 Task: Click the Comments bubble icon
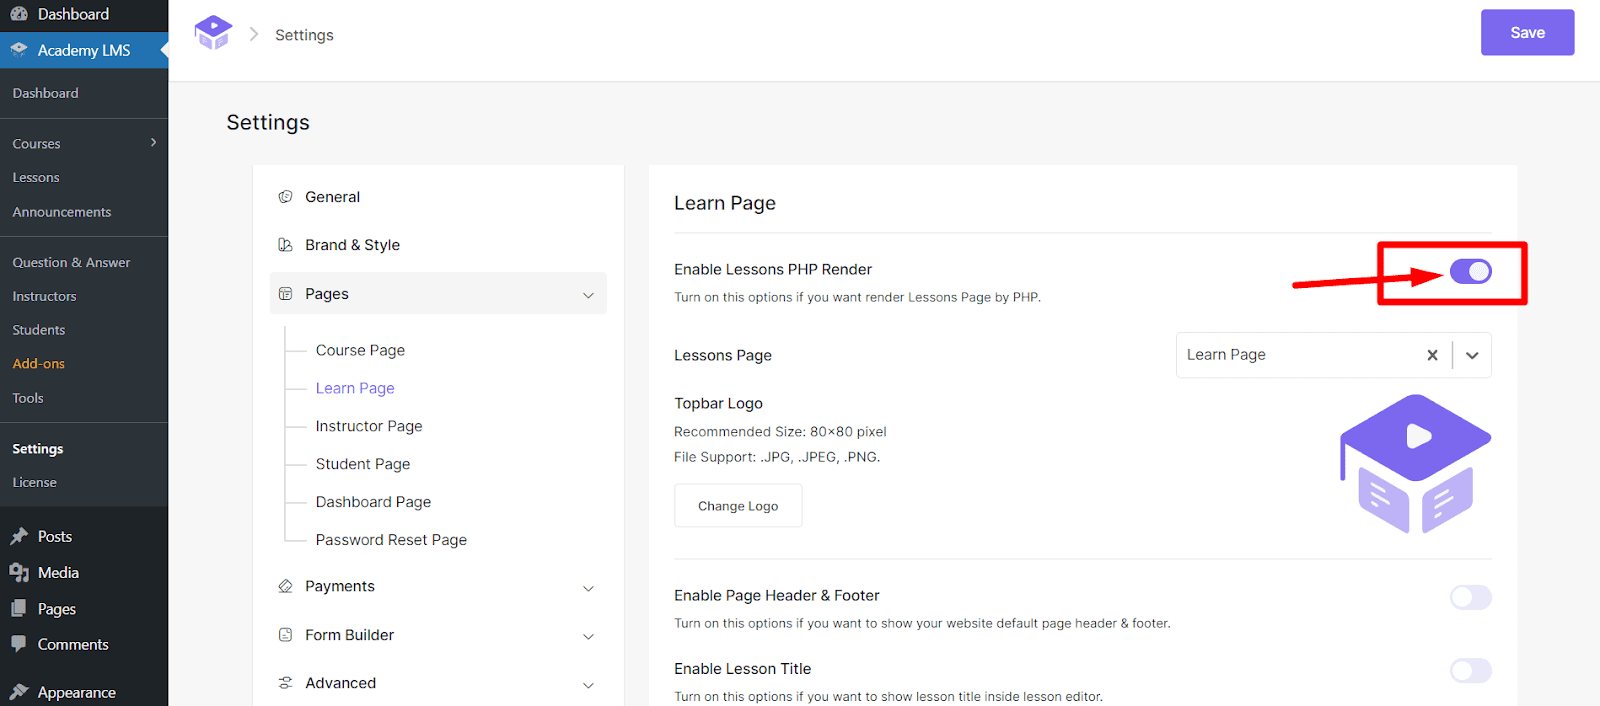point(19,644)
